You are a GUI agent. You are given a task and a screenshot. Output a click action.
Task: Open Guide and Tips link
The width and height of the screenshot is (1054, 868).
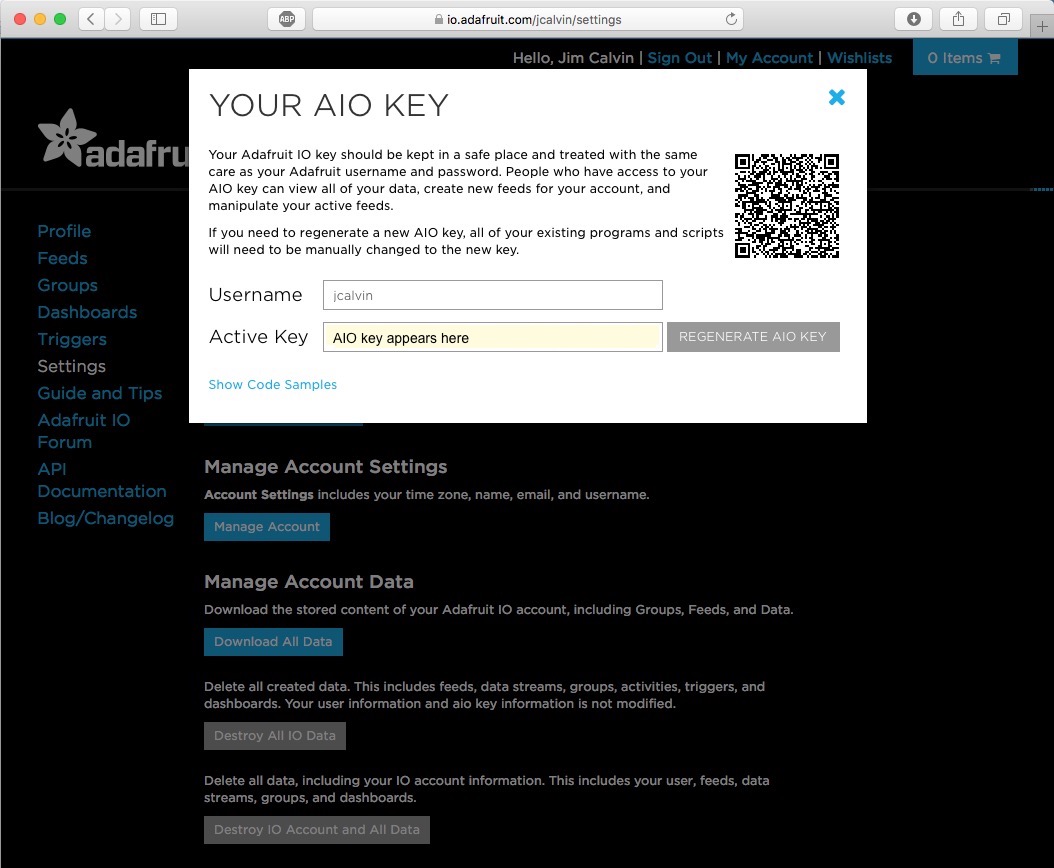point(99,393)
